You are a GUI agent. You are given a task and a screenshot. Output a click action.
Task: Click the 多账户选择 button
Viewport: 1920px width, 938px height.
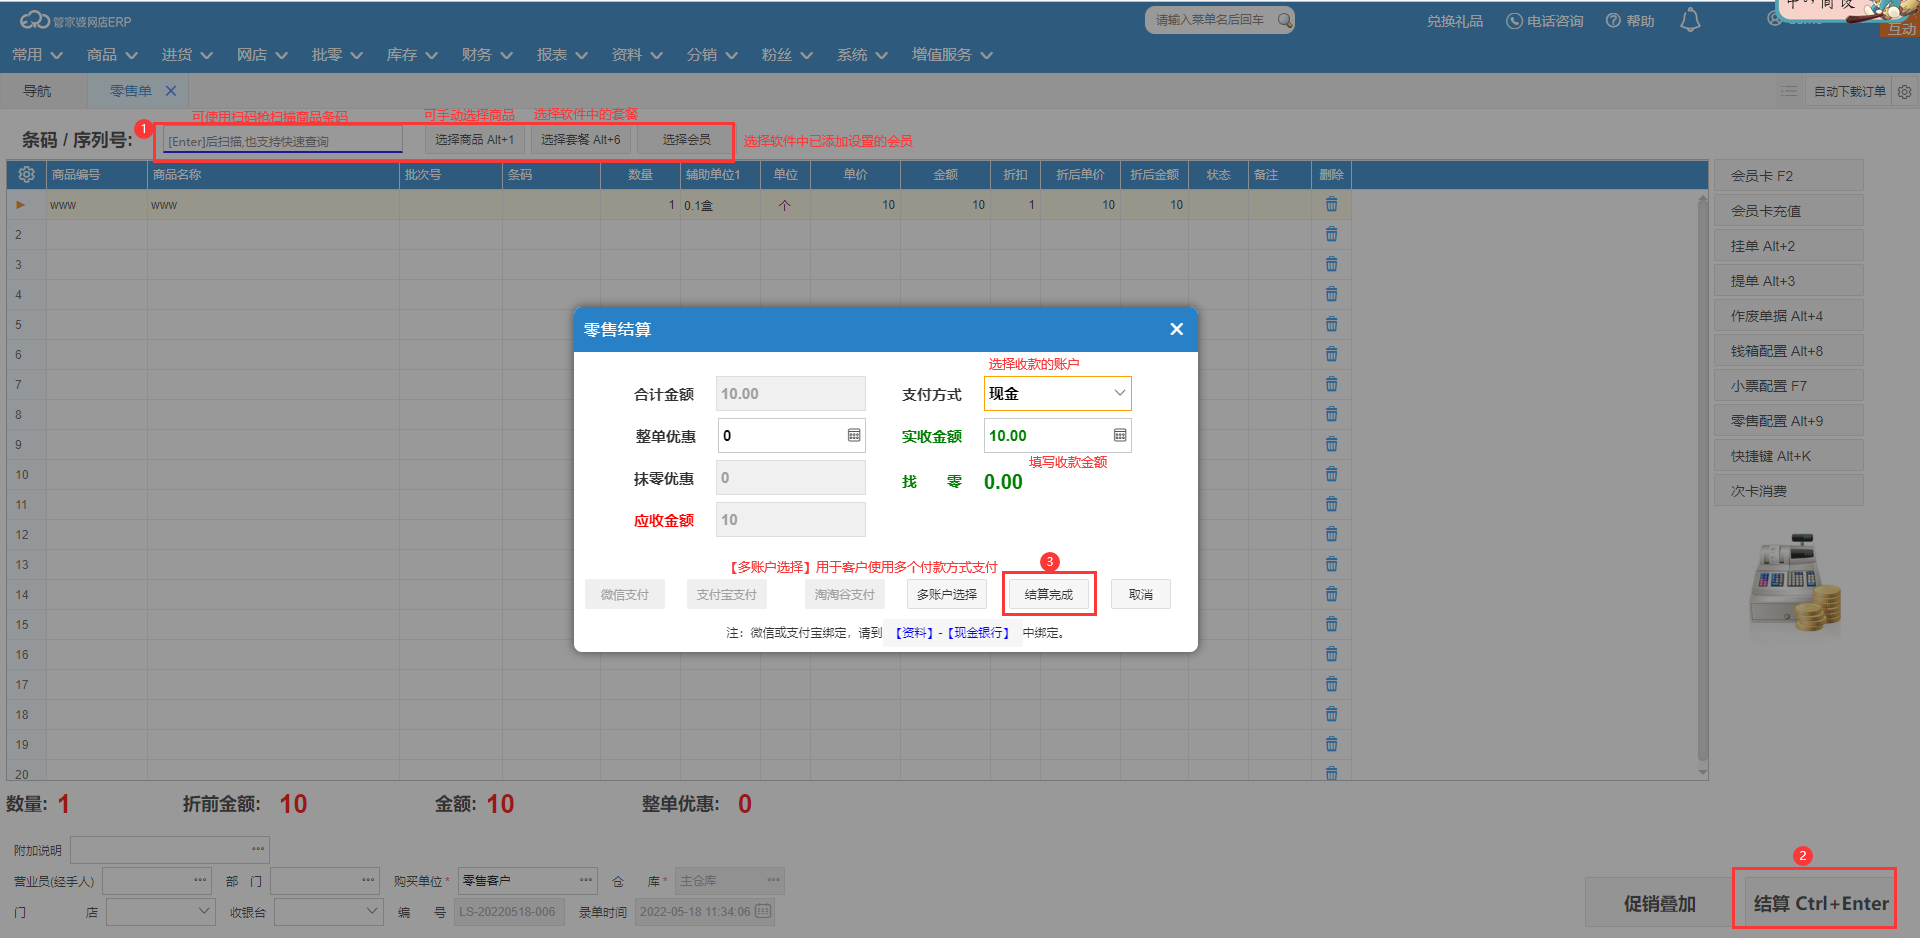click(x=946, y=595)
